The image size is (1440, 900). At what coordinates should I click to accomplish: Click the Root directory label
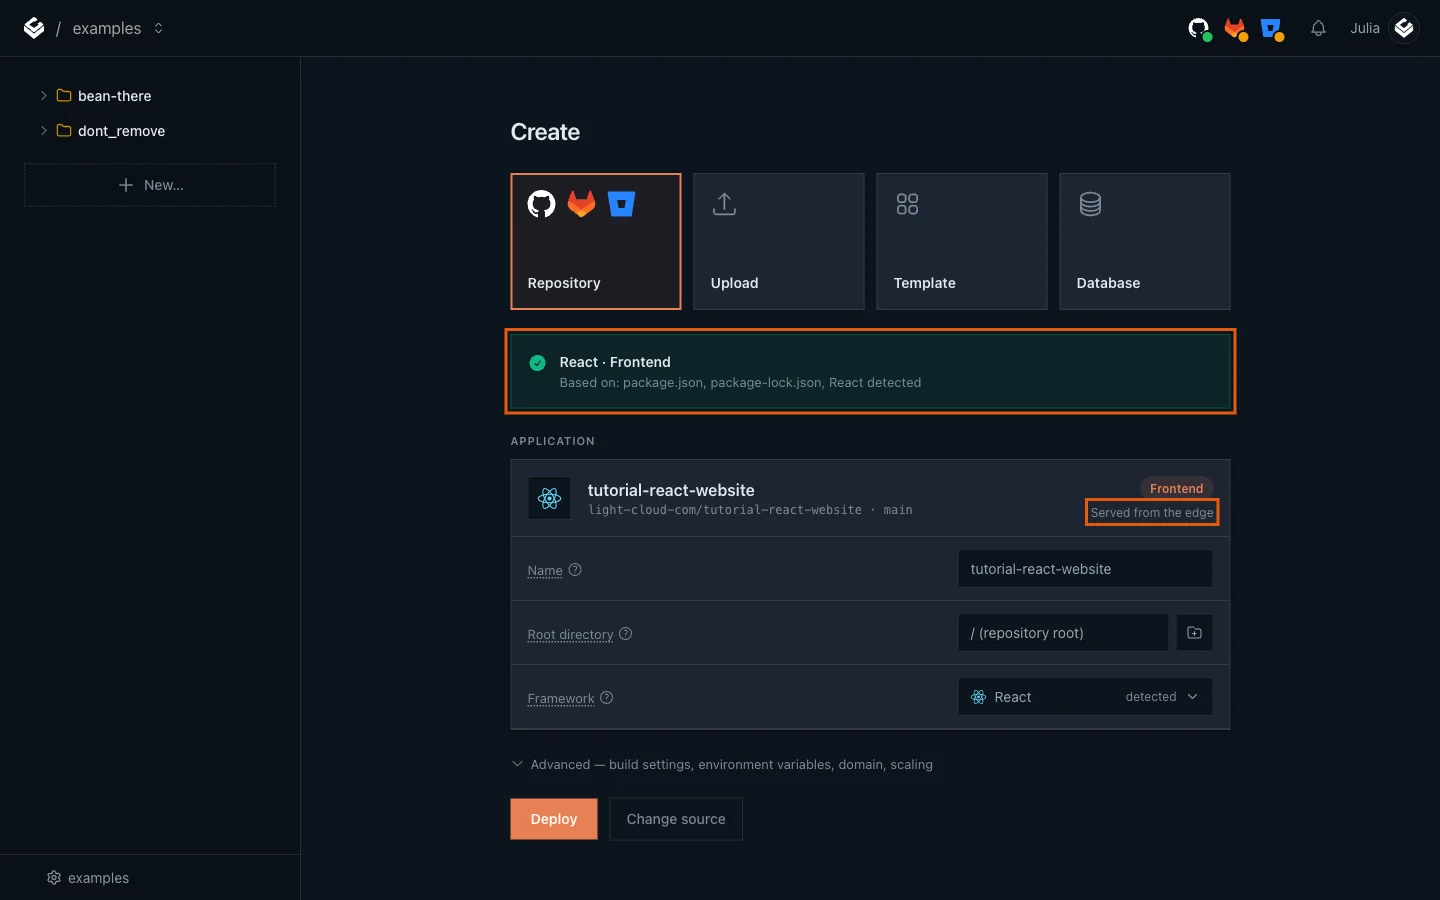pos(571,635)
